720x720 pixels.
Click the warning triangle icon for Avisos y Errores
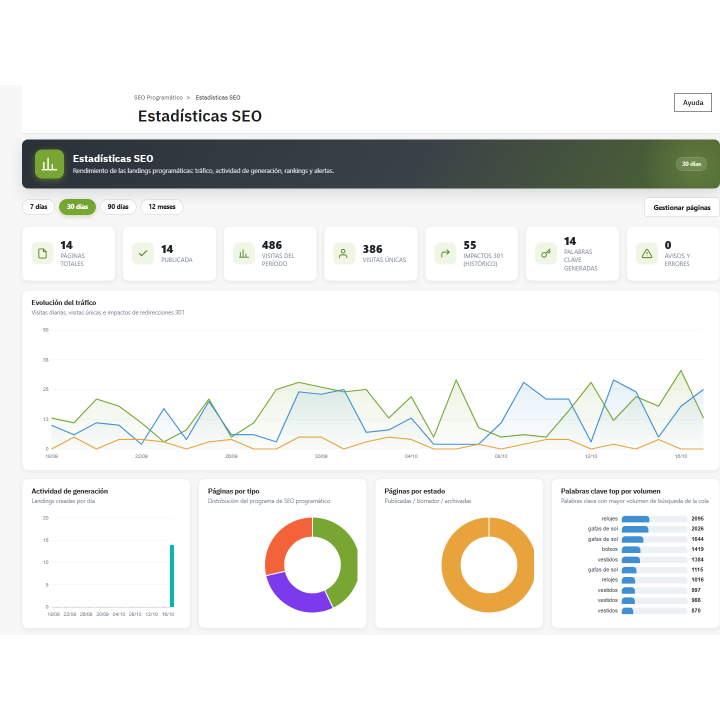647,253
